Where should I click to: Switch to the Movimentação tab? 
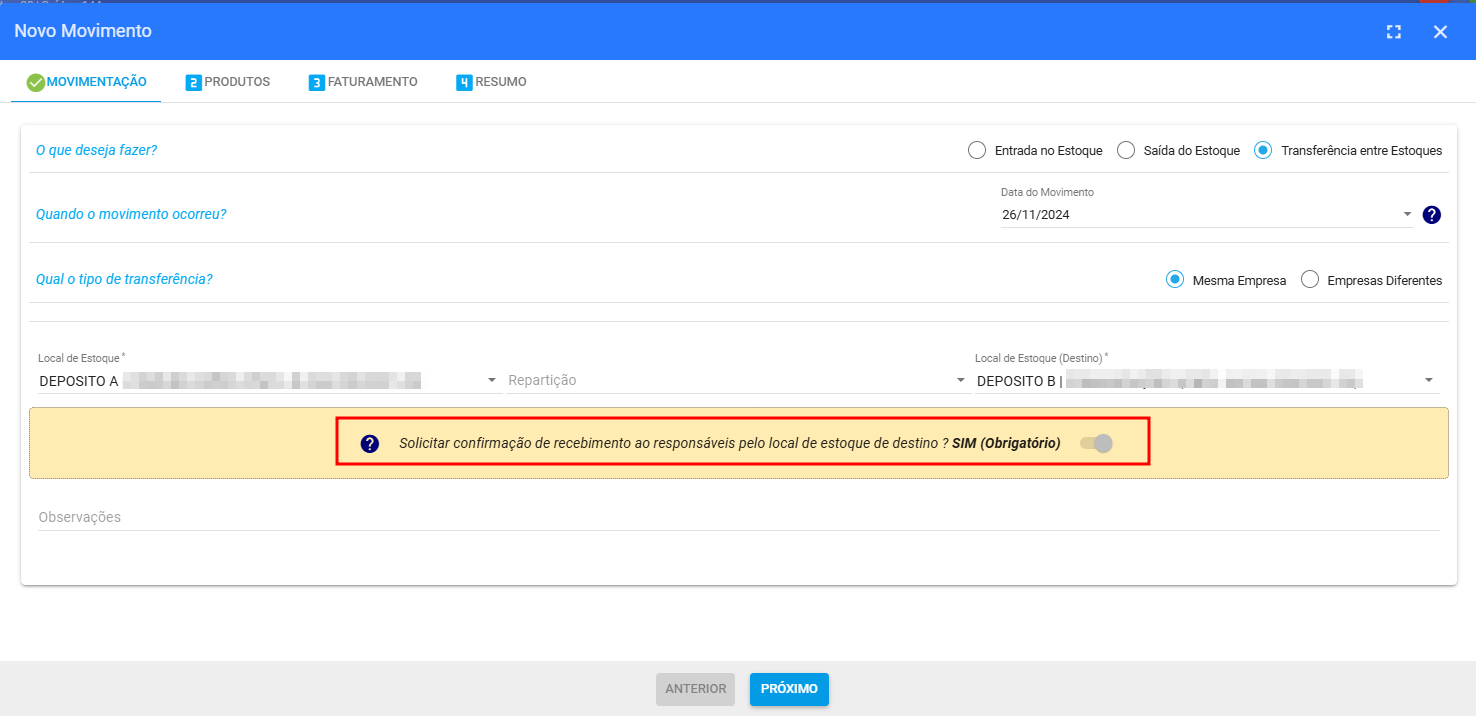pos(86,82)
